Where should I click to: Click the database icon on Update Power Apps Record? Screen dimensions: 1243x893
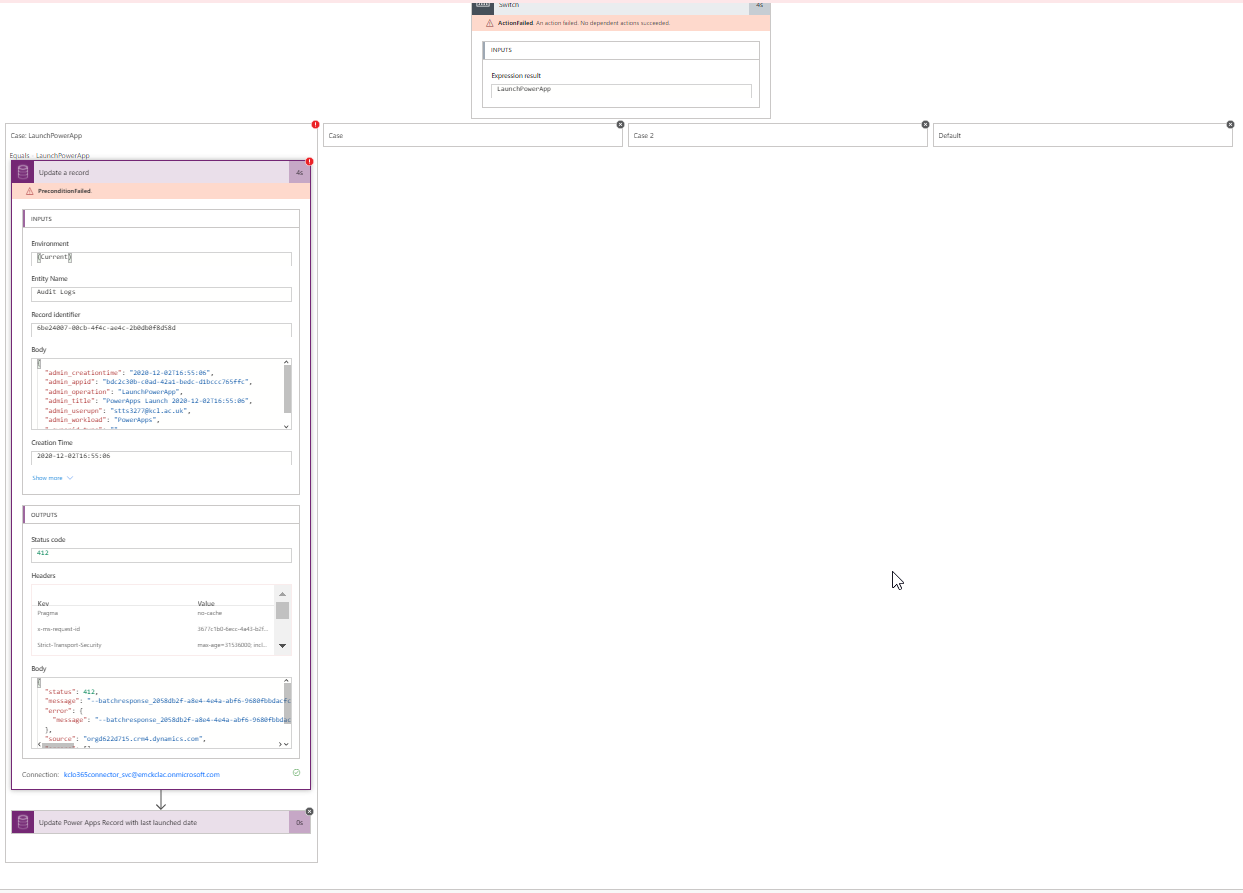[x=21, y=822]
